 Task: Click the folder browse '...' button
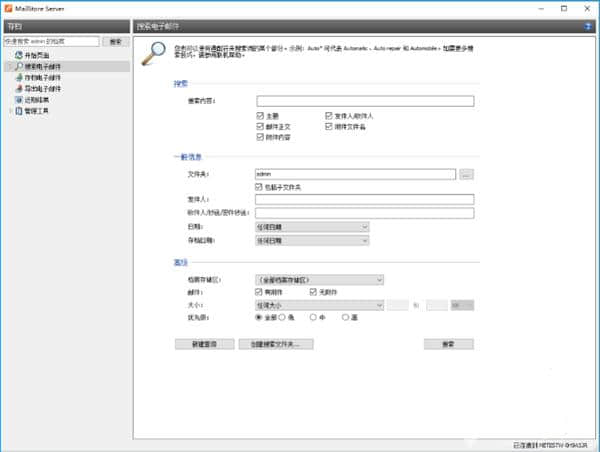pyautogui.click(x=466, y=174)
